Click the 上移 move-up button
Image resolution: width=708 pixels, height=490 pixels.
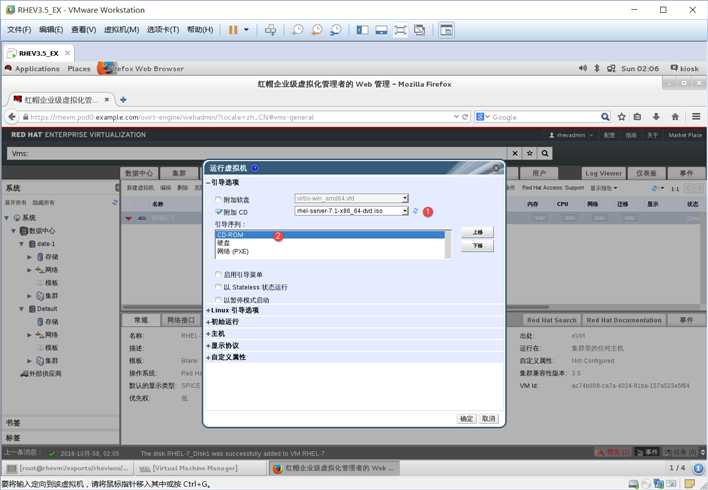click(477, 232)
